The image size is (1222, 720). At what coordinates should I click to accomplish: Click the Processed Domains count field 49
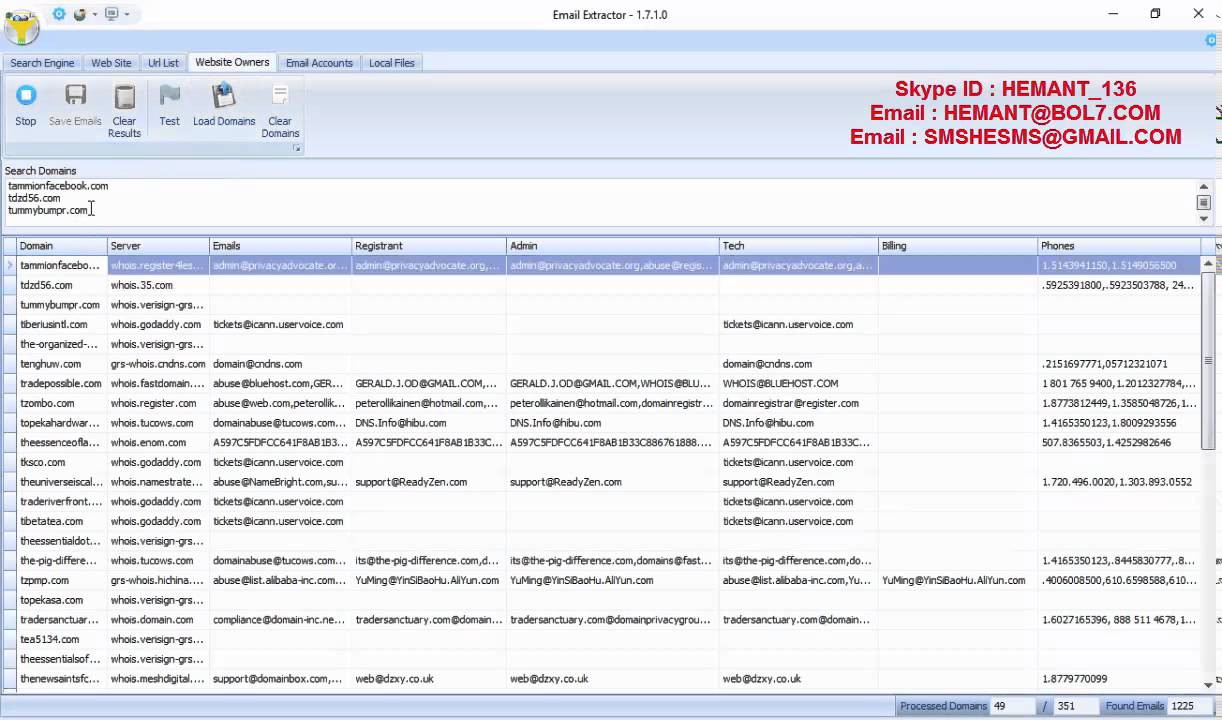1013,706
